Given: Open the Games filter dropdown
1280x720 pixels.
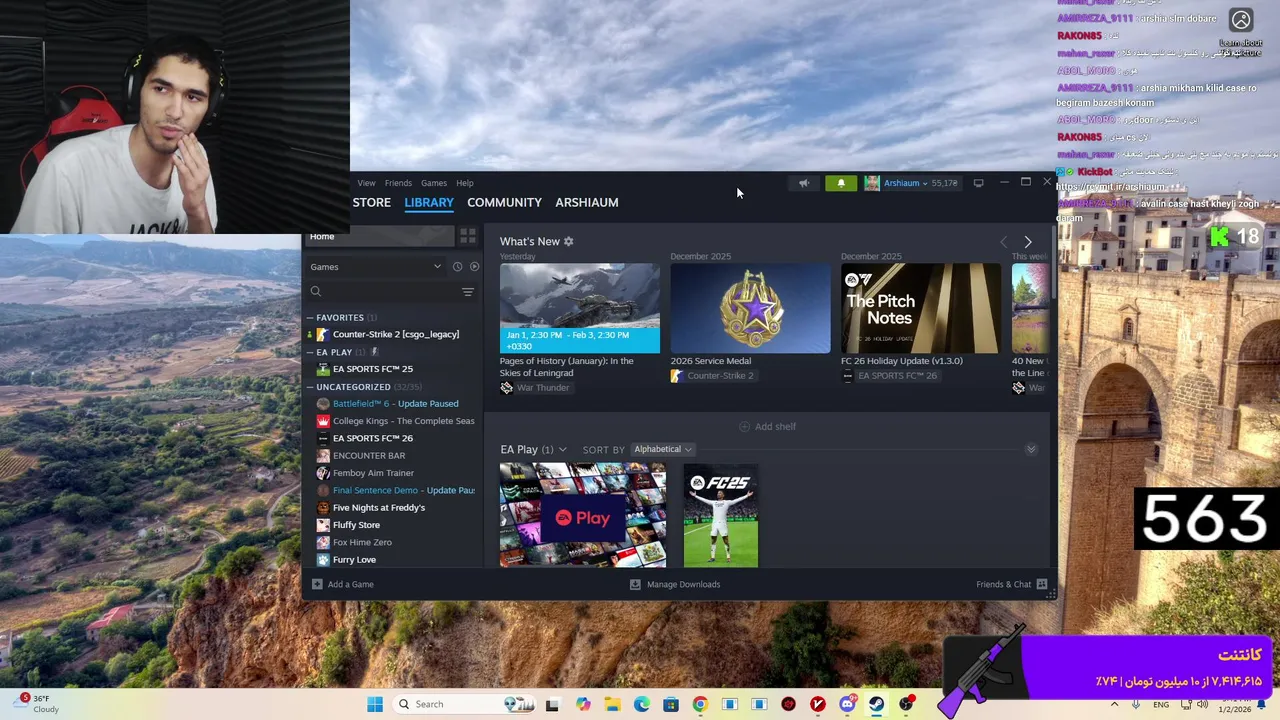Looking at the screenshot, I should (x=376, y=267).
